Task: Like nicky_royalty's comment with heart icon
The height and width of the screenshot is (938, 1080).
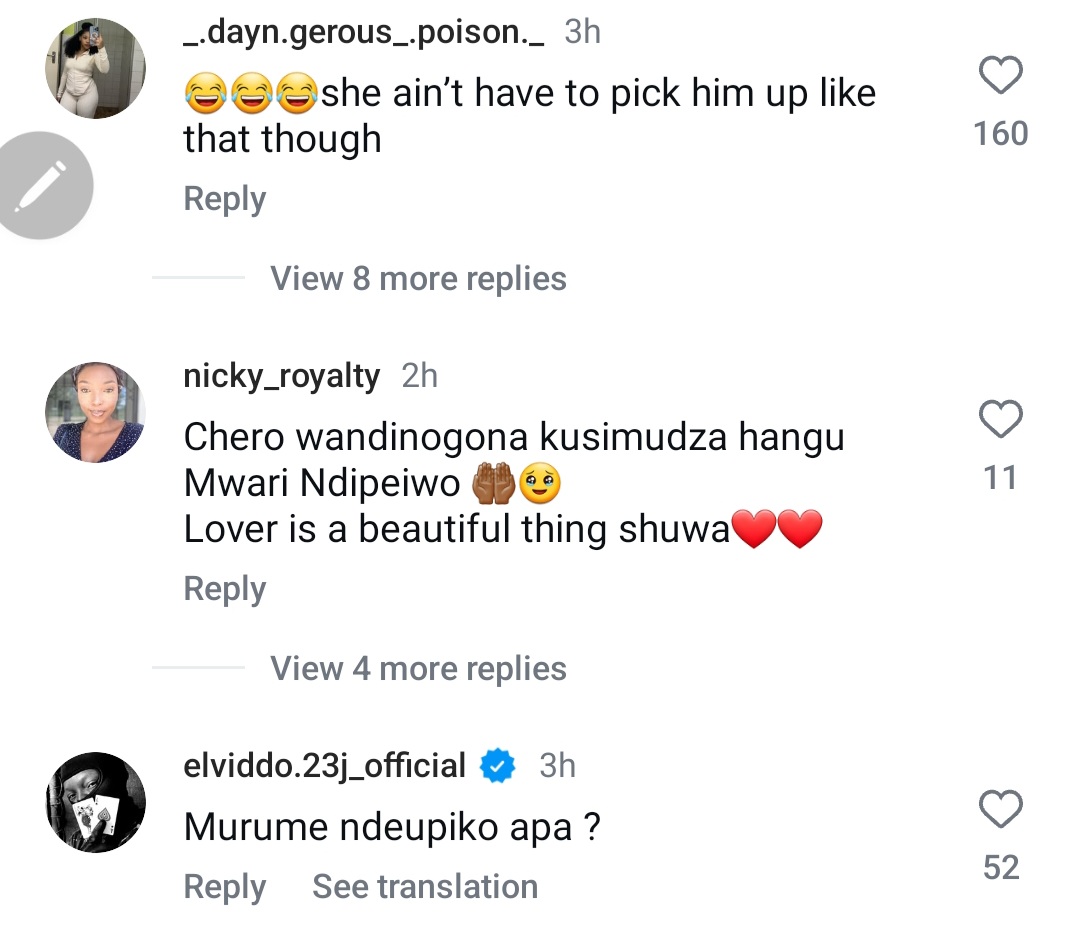Action: pos(1000,421)
